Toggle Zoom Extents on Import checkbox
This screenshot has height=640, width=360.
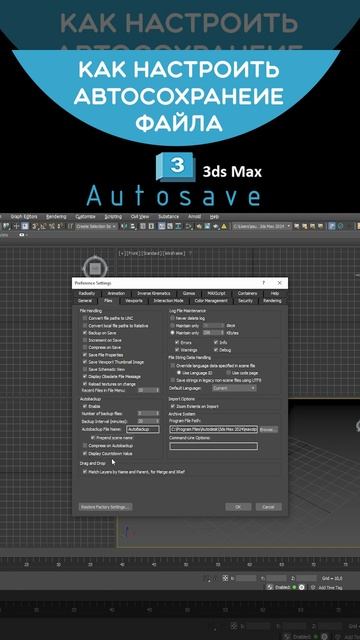173,407
